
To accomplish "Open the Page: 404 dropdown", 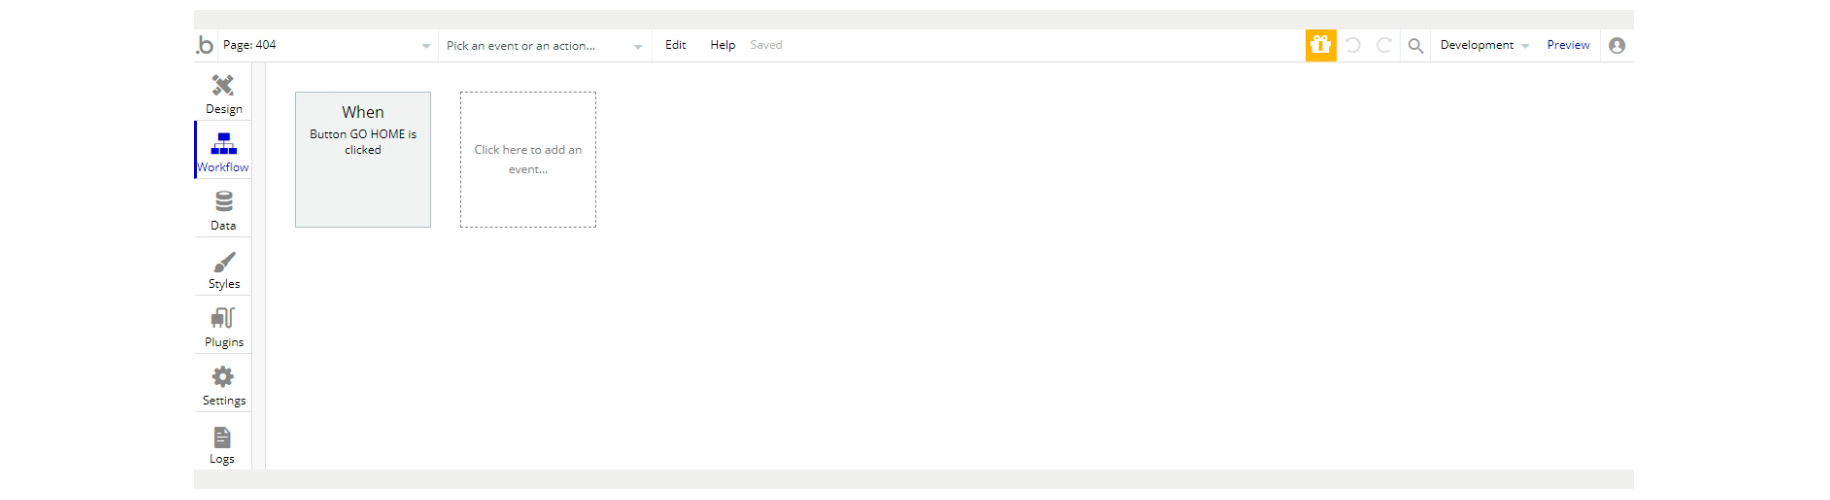I will point(326,45).
